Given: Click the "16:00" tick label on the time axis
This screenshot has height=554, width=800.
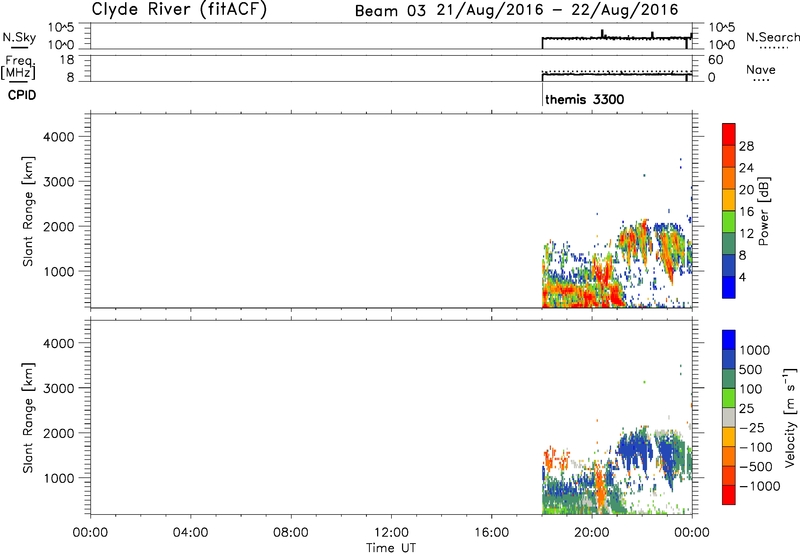Looking at the screenshot, I should [491, 533].
